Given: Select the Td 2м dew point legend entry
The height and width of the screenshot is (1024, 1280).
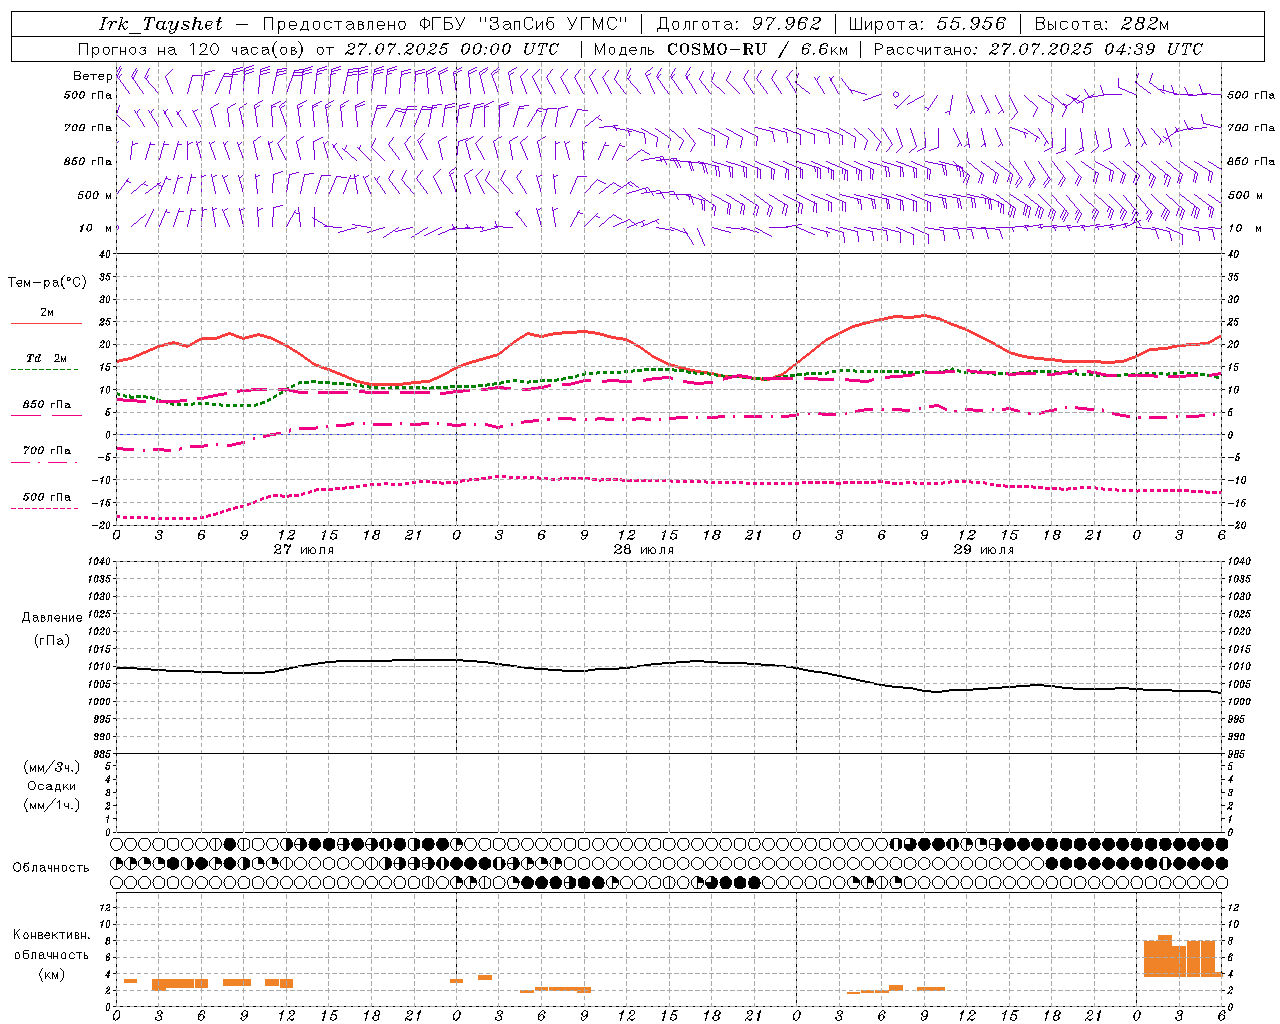Looking at the screenshot, I should coord(47,358).
